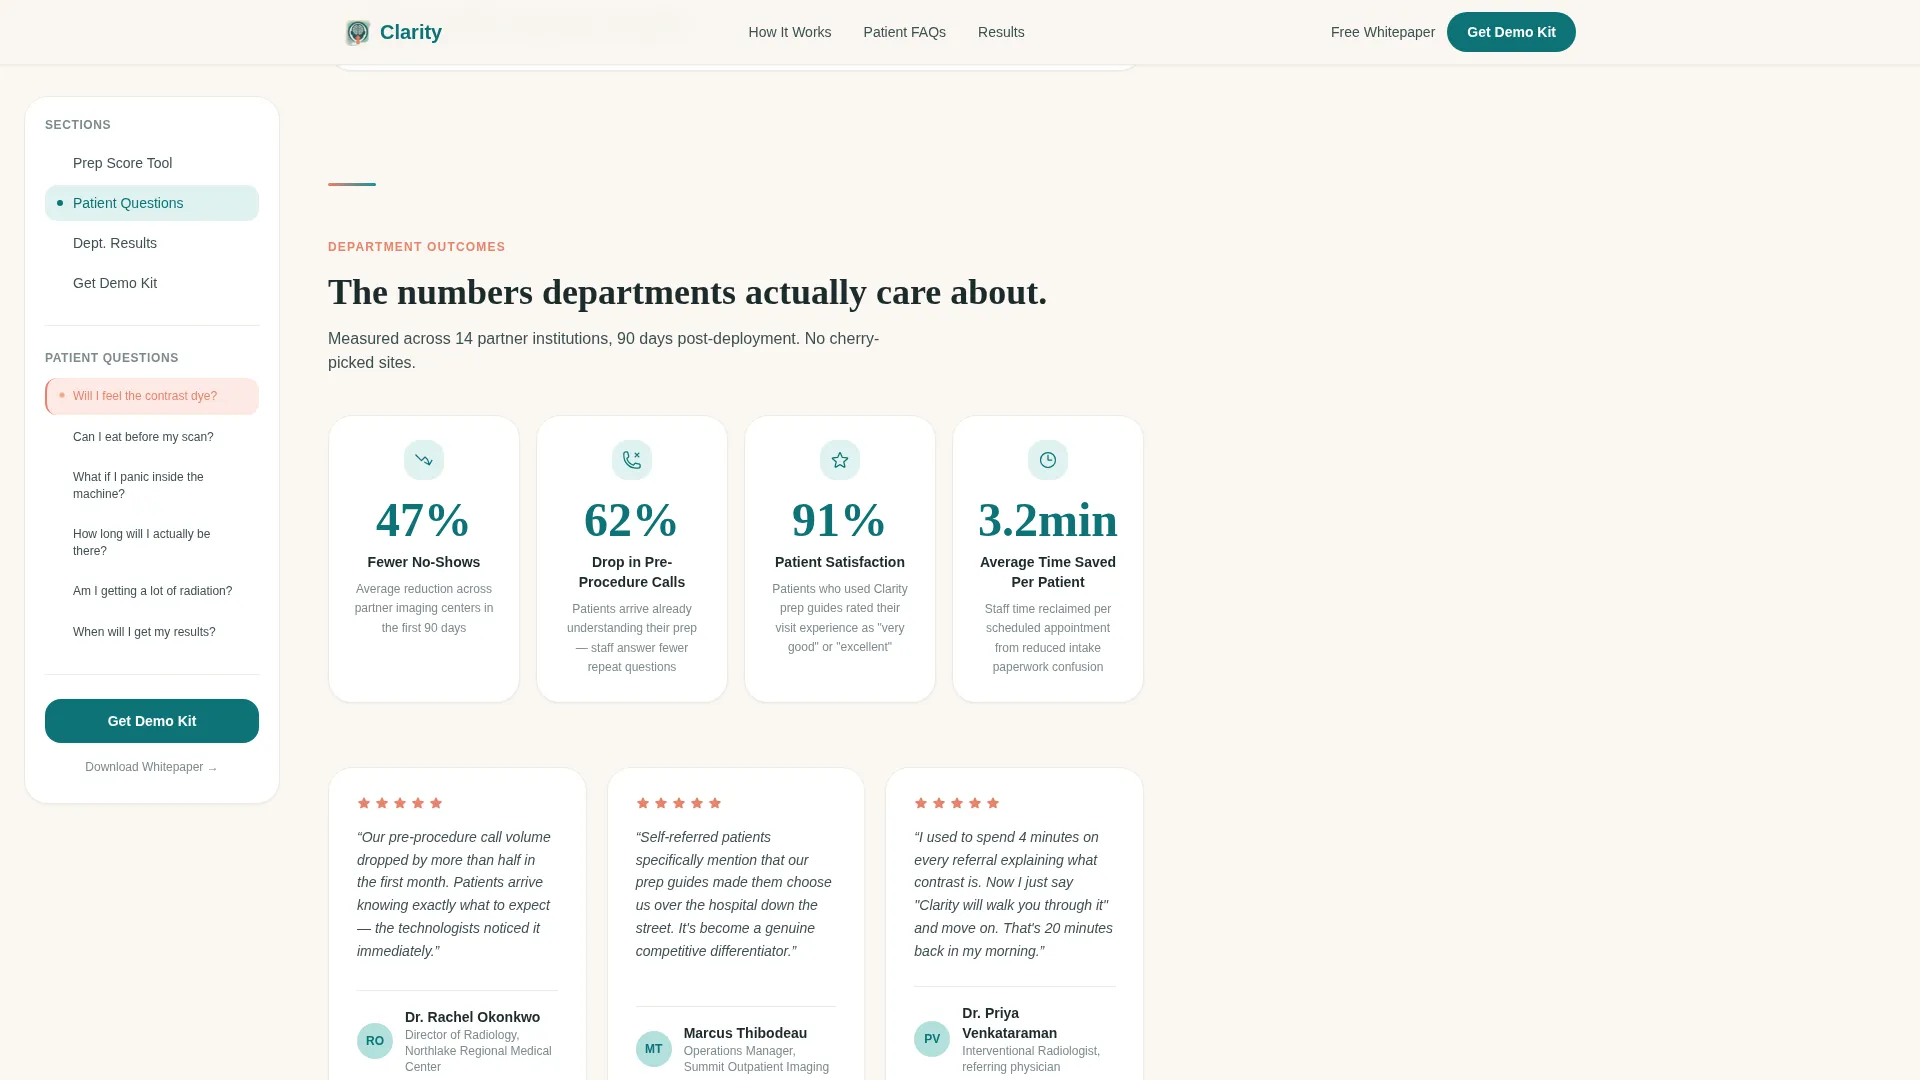Click the 62% pre-procedure calls value

pos(632,520)
